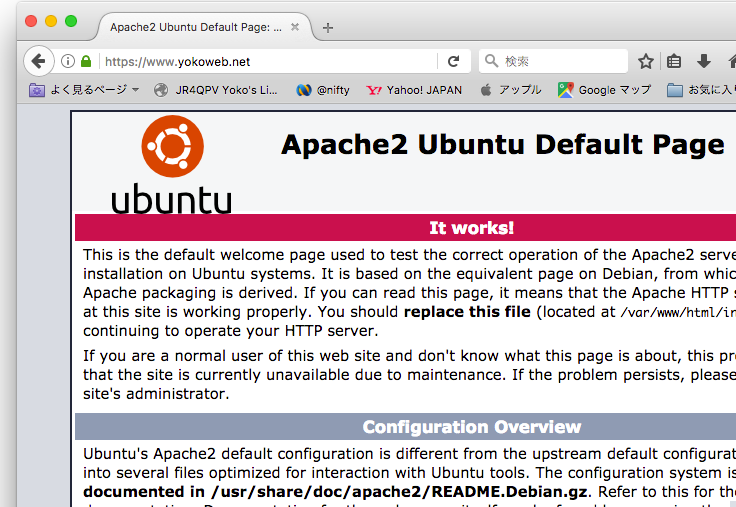Close the Apache2 Ubuntu Default Page tab

pyautogui.click(x=295, y=27)
